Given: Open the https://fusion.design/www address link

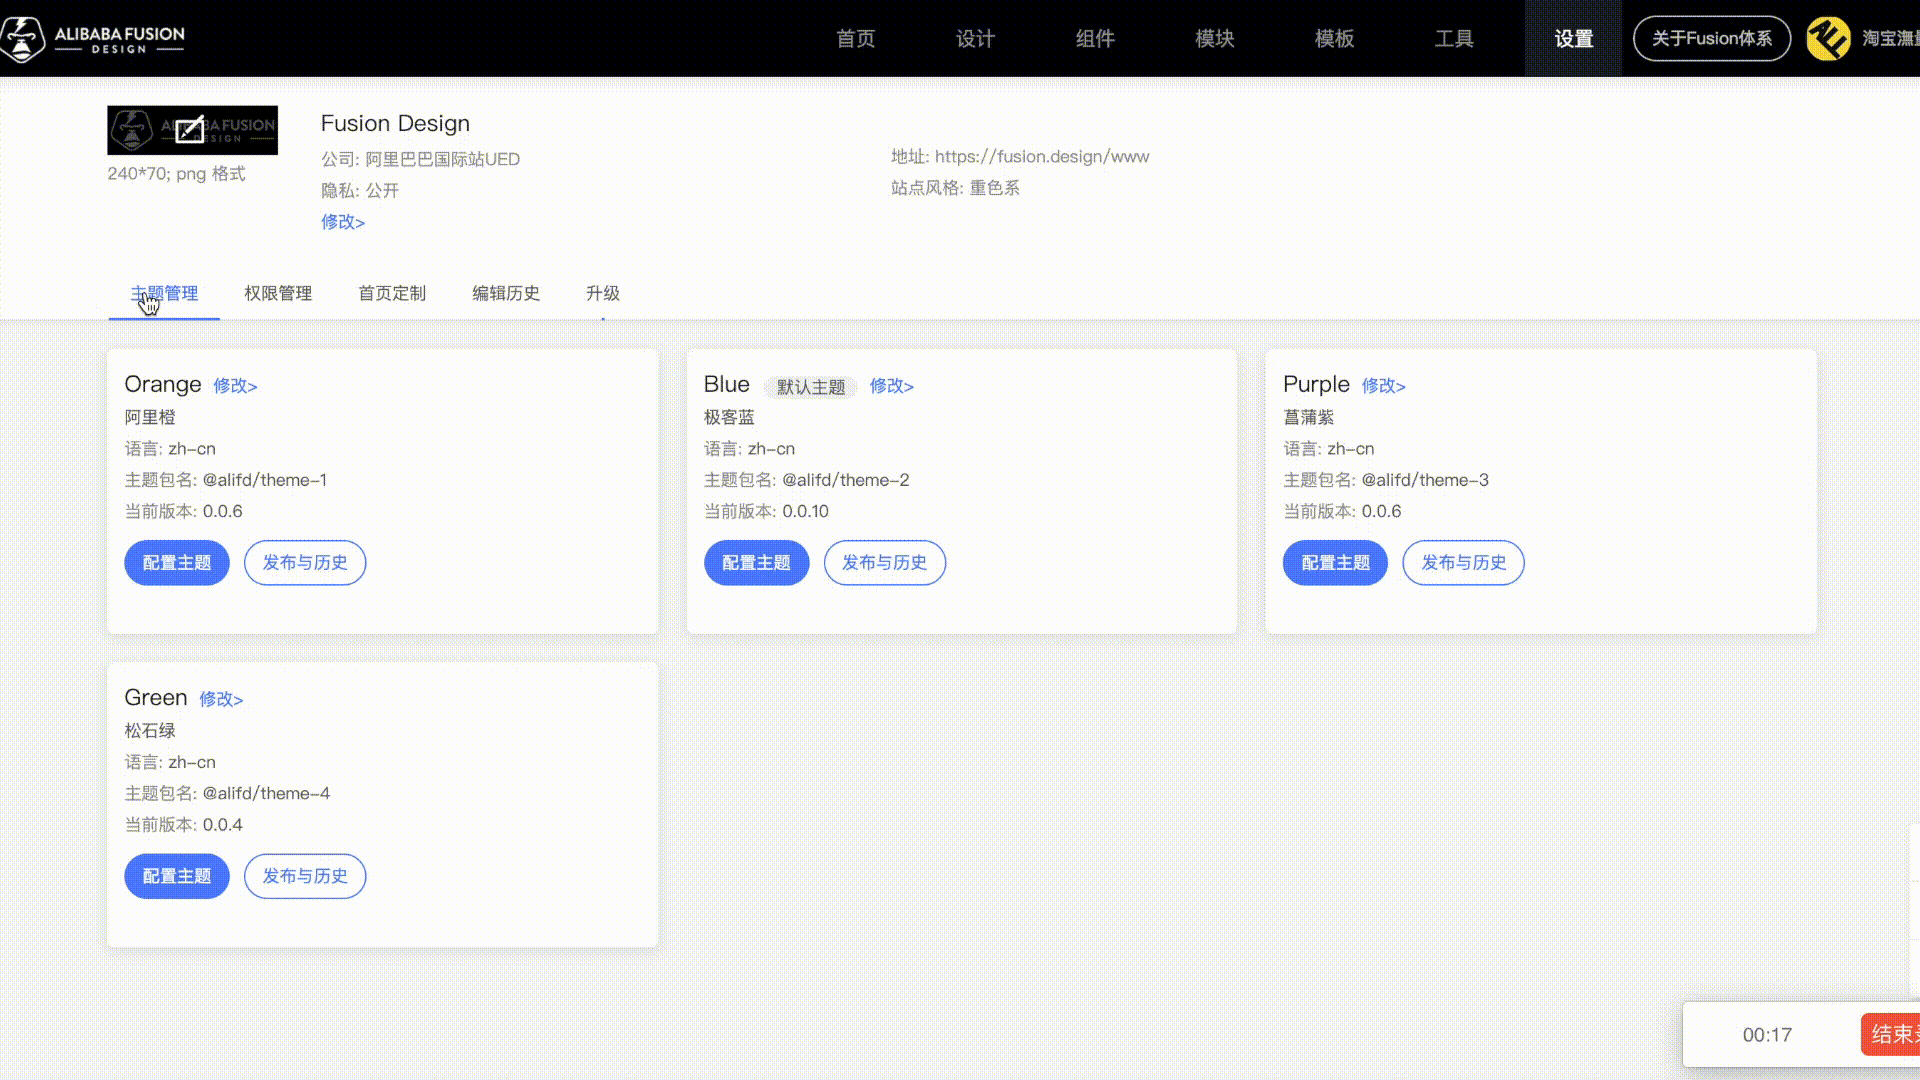Looking at the screenshot, I should 1041,157.
